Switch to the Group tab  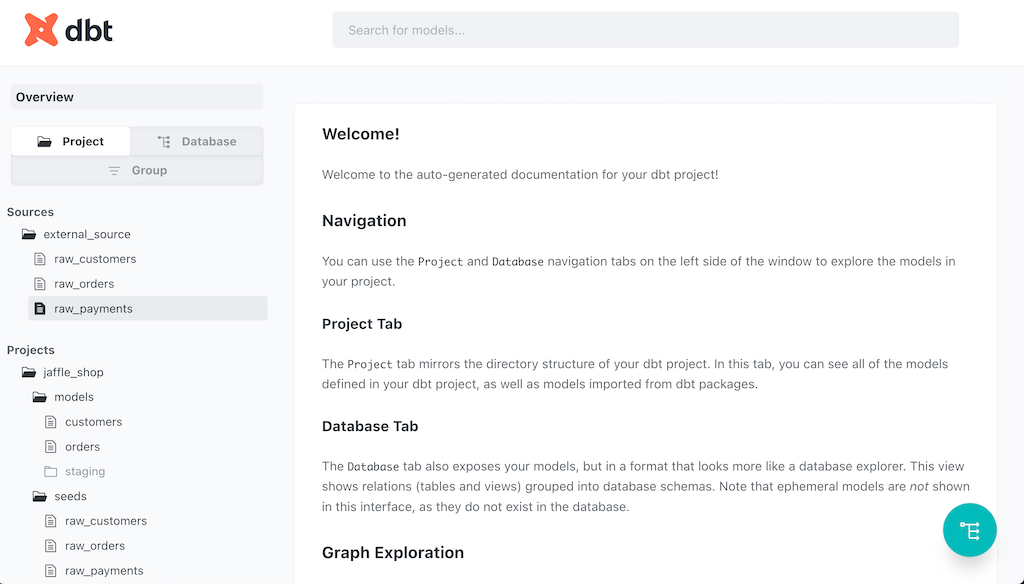[x=137, y=171]
